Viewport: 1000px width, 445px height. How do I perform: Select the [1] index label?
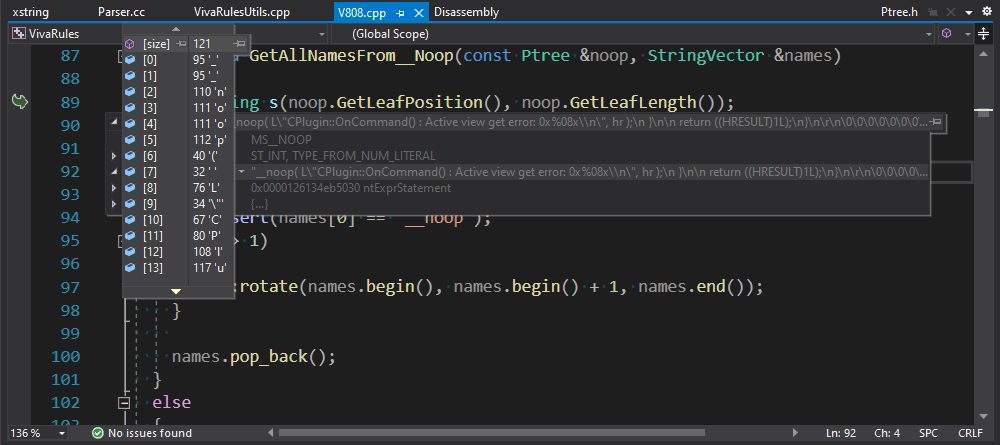149,76
